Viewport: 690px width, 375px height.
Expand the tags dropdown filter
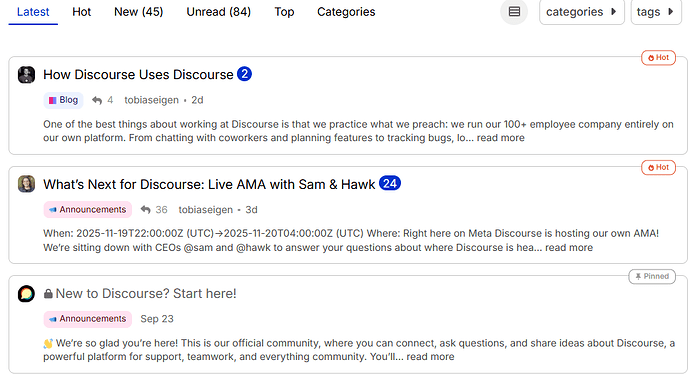(656, 12)
